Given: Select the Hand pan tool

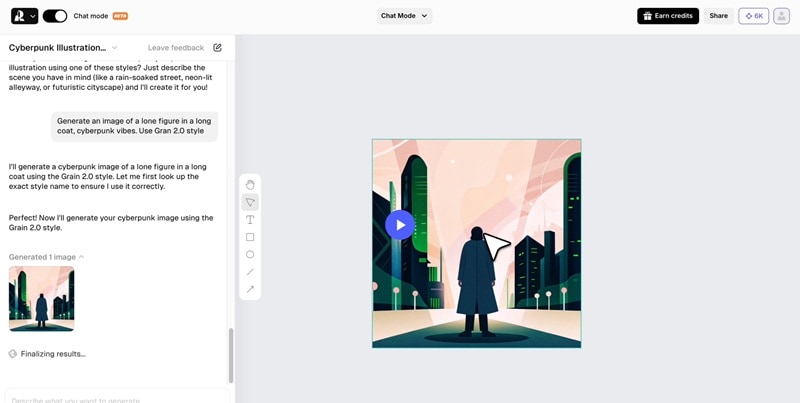Looking at the screenshot, I should pyautogui.click(x=250, y=185).
